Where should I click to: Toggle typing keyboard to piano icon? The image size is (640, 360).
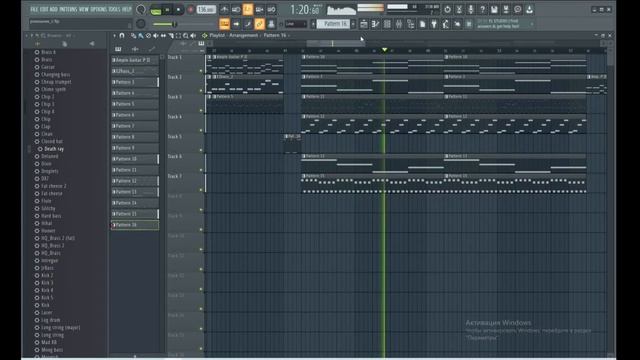coord(224,24)
